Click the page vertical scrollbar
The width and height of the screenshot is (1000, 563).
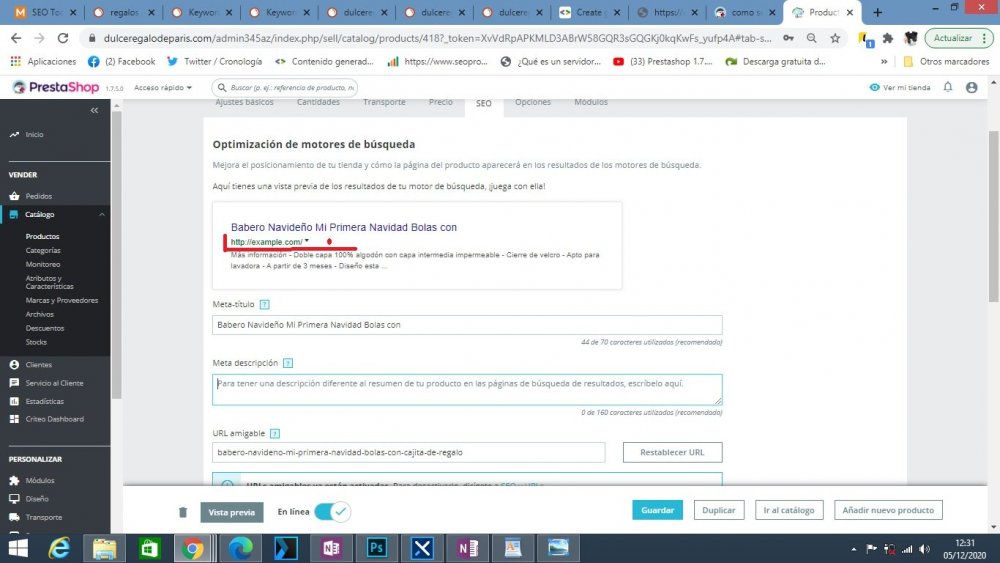[994, 217]
